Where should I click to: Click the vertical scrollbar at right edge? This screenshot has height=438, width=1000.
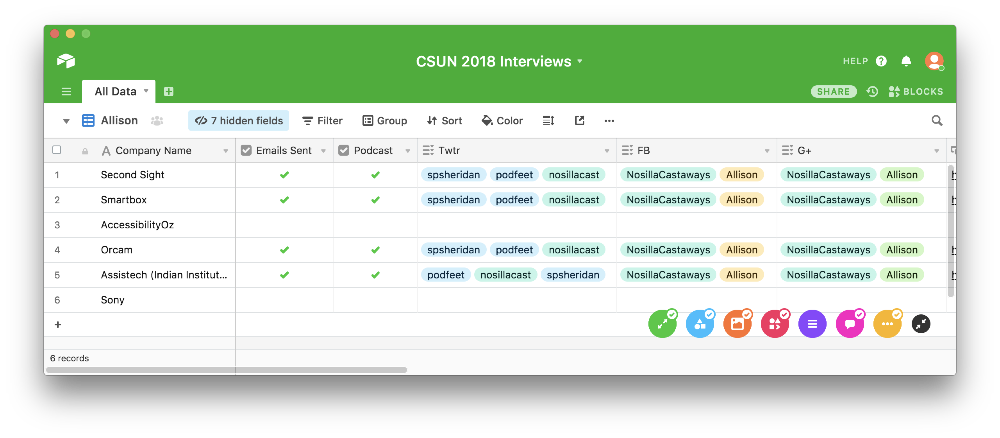pyautogui.click(x=952, y=231)
